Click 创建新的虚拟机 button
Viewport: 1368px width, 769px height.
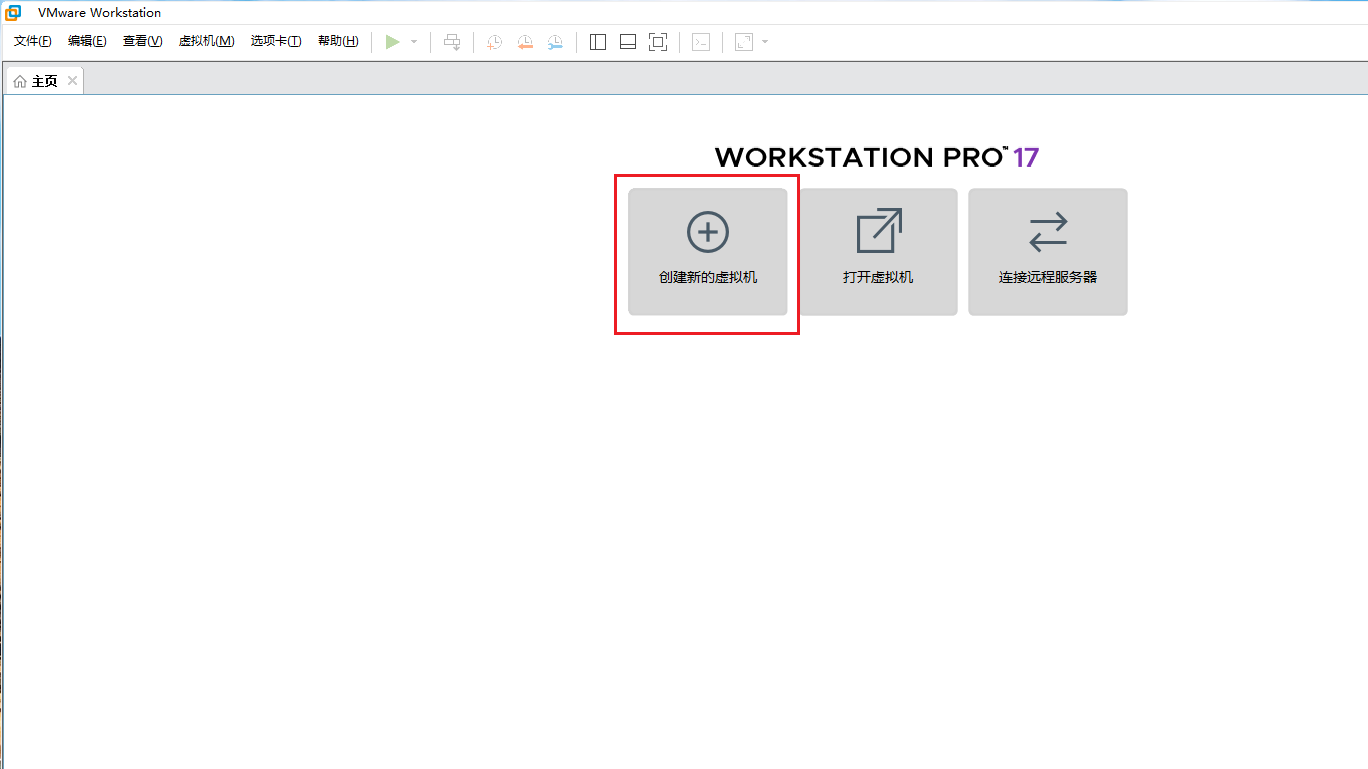pyautogui.click(x=708, y=252)
